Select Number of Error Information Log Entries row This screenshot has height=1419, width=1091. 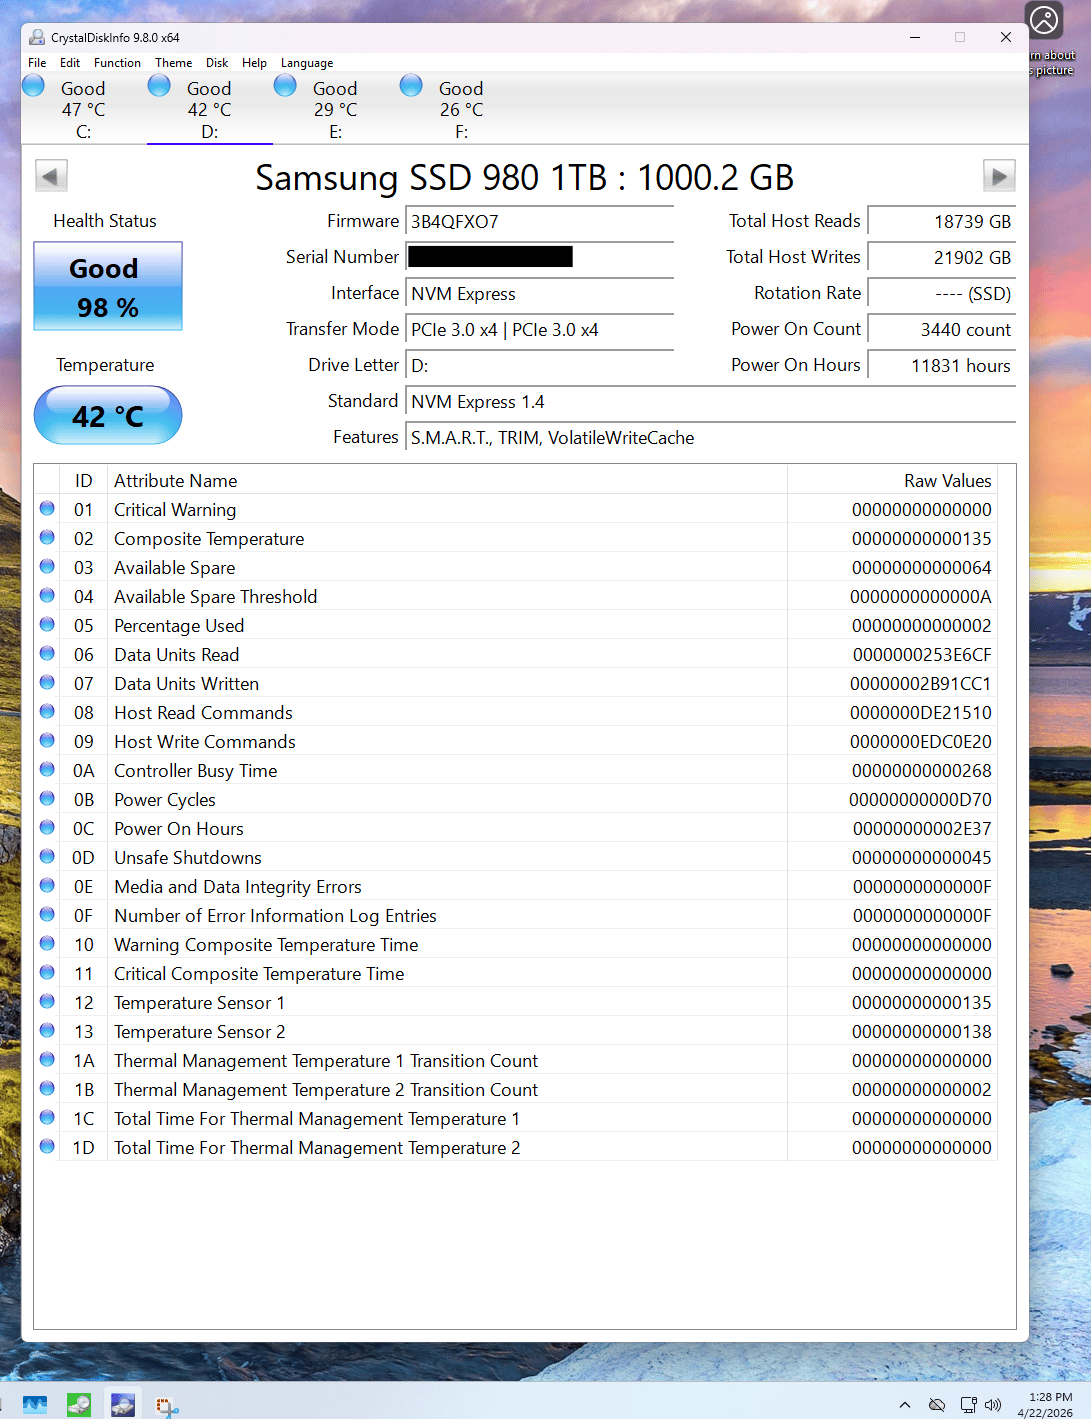516,916
